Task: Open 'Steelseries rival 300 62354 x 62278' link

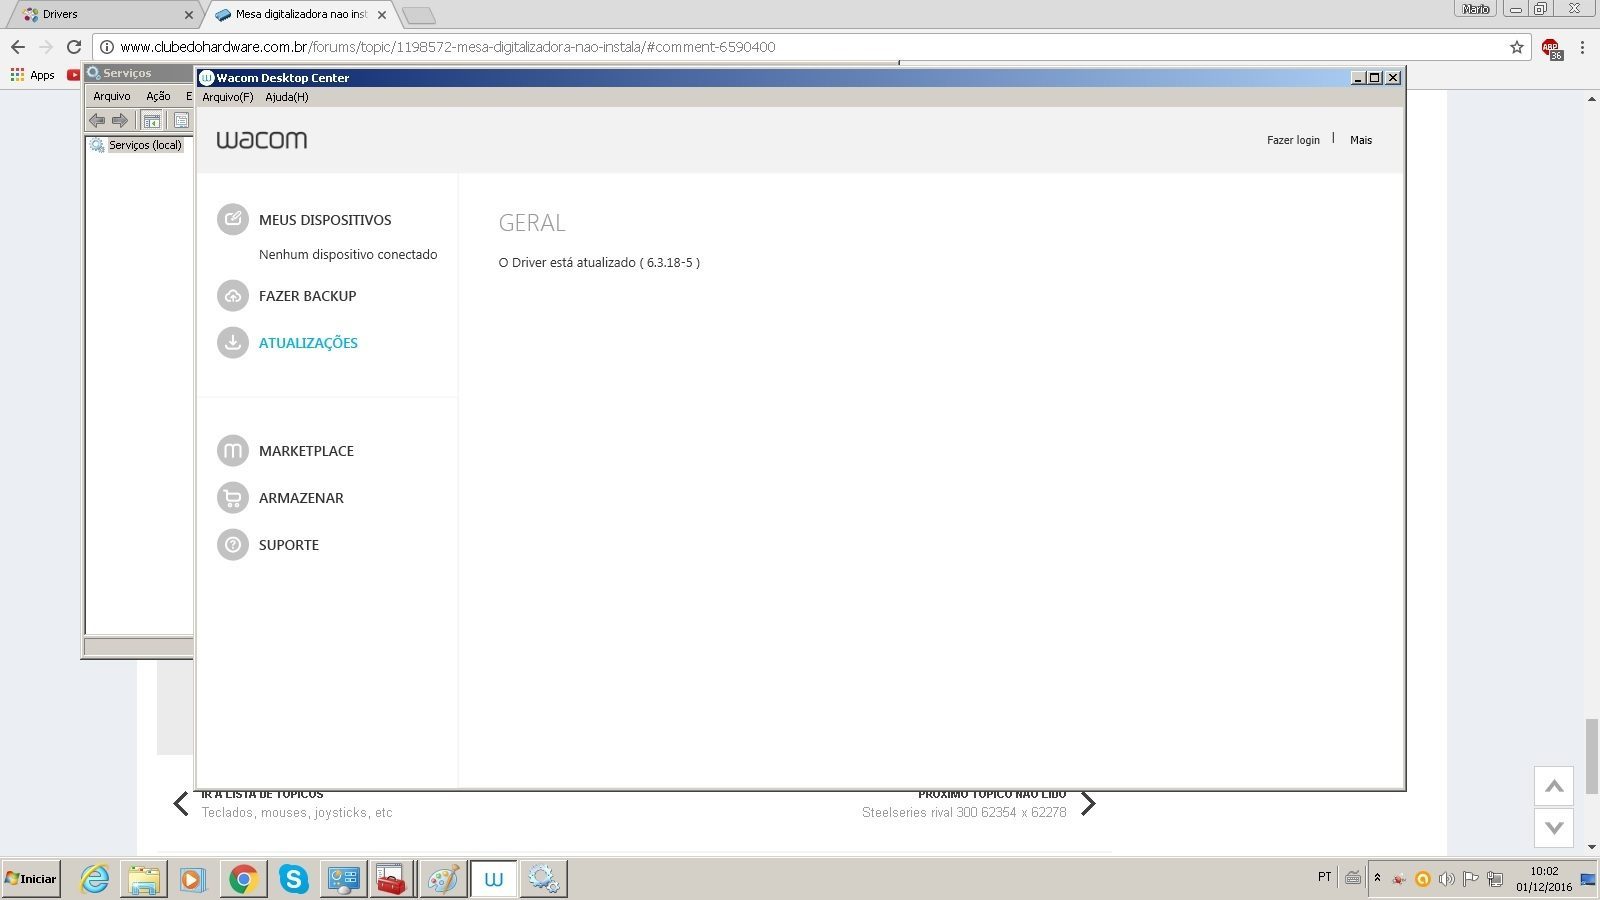Action: pos(964,813)
